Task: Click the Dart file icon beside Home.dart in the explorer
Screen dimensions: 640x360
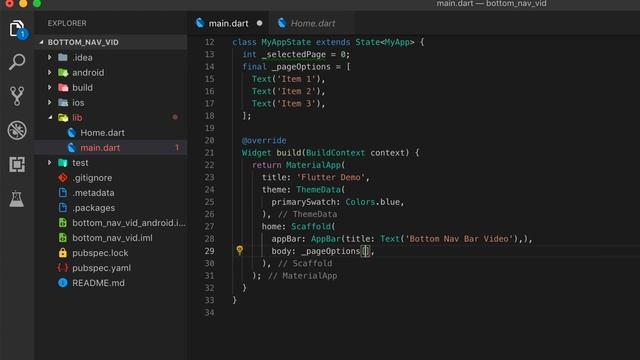Action: click(72, 133)
